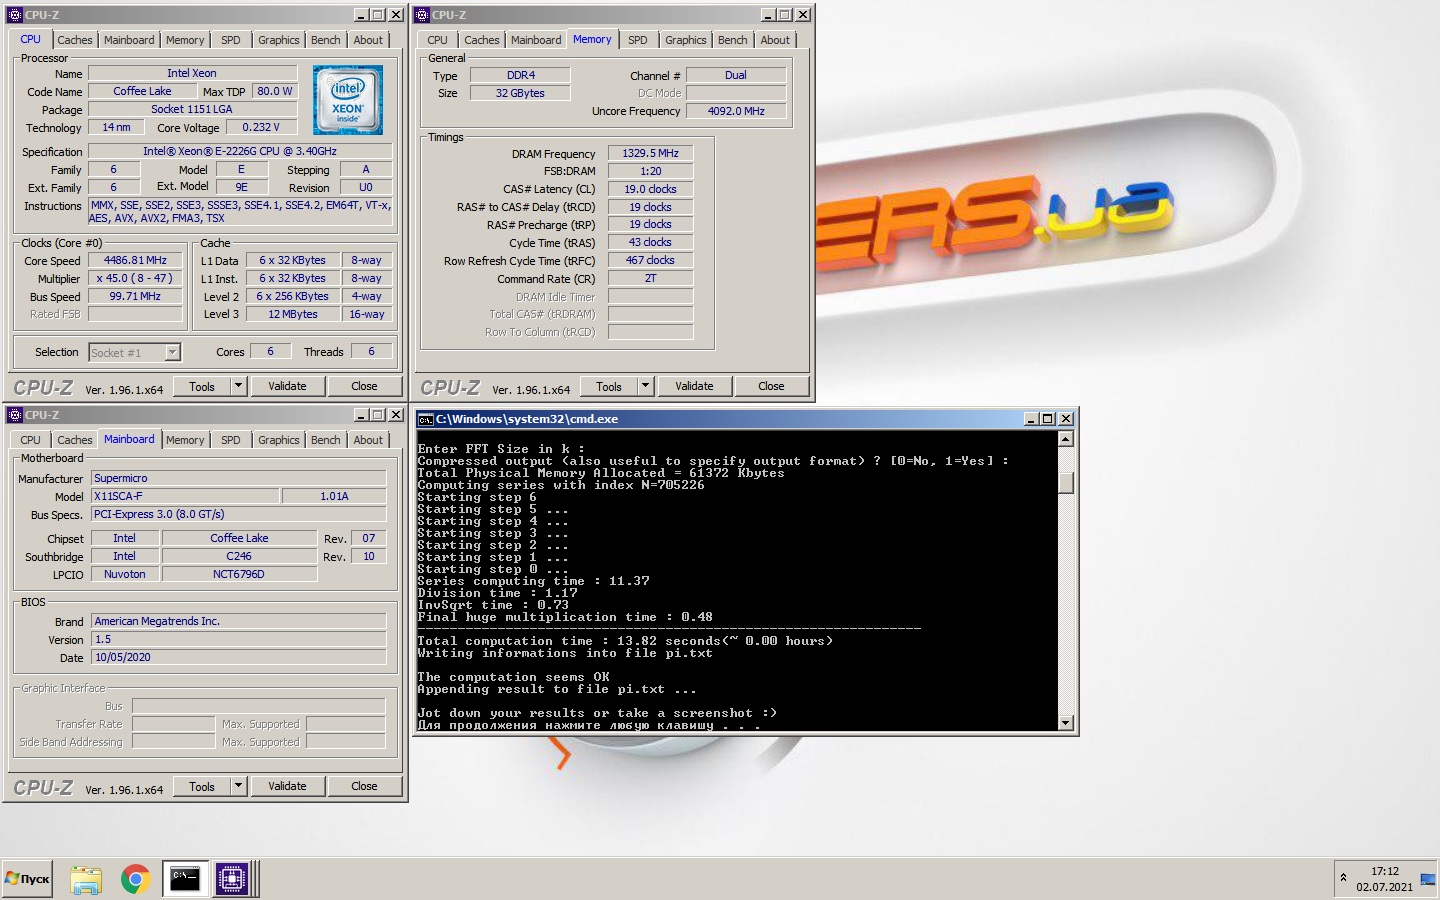
Task: Select Memory tab in Mainboard window
Action: pos(185,440)
